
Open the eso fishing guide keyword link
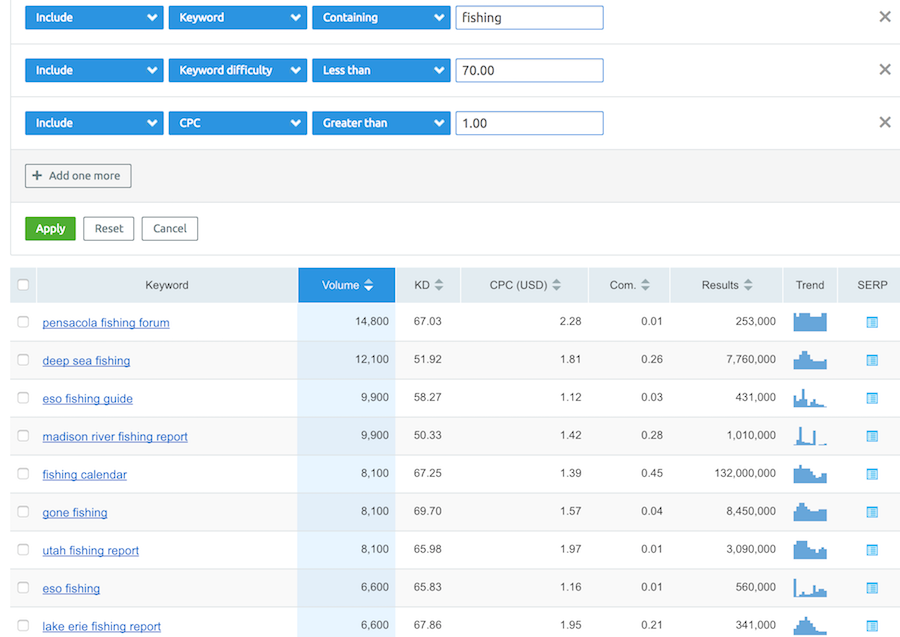pos(87,398)
